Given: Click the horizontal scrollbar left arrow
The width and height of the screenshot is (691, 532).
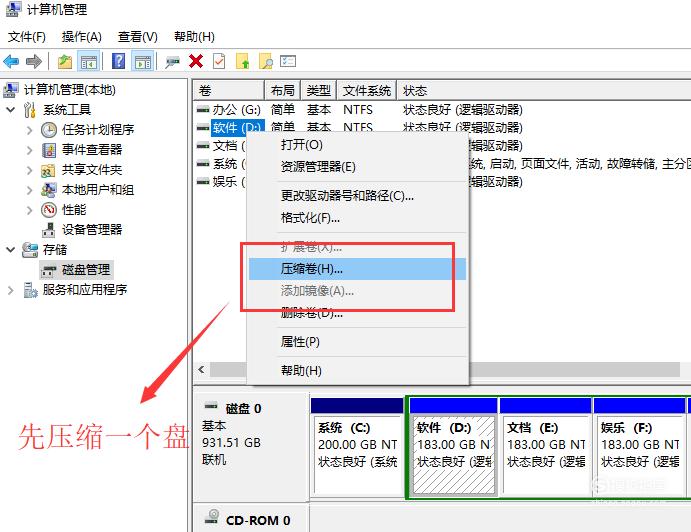Looking at the screenshot, I should click(201, 369).
